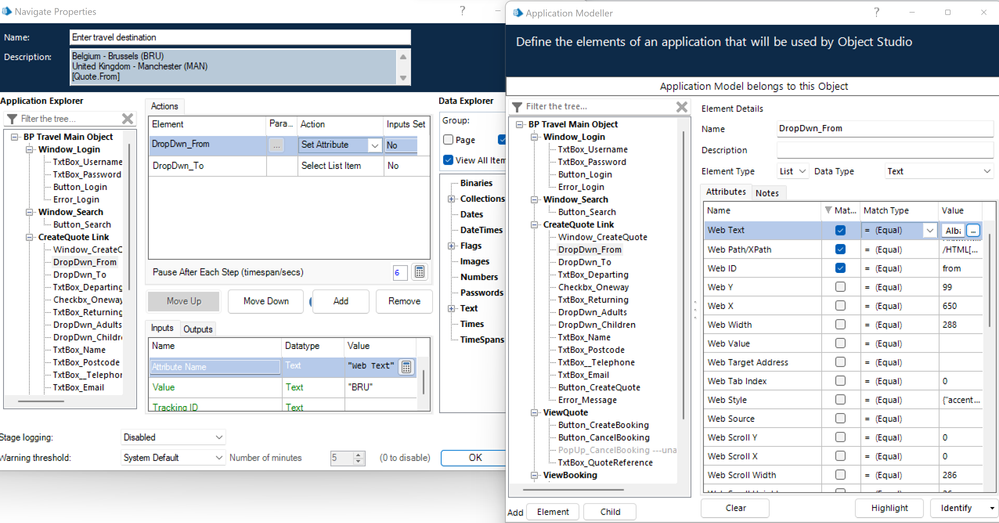Click ellipsis button in Web Text value
This screenshot has height=523, width=999.
973,230
